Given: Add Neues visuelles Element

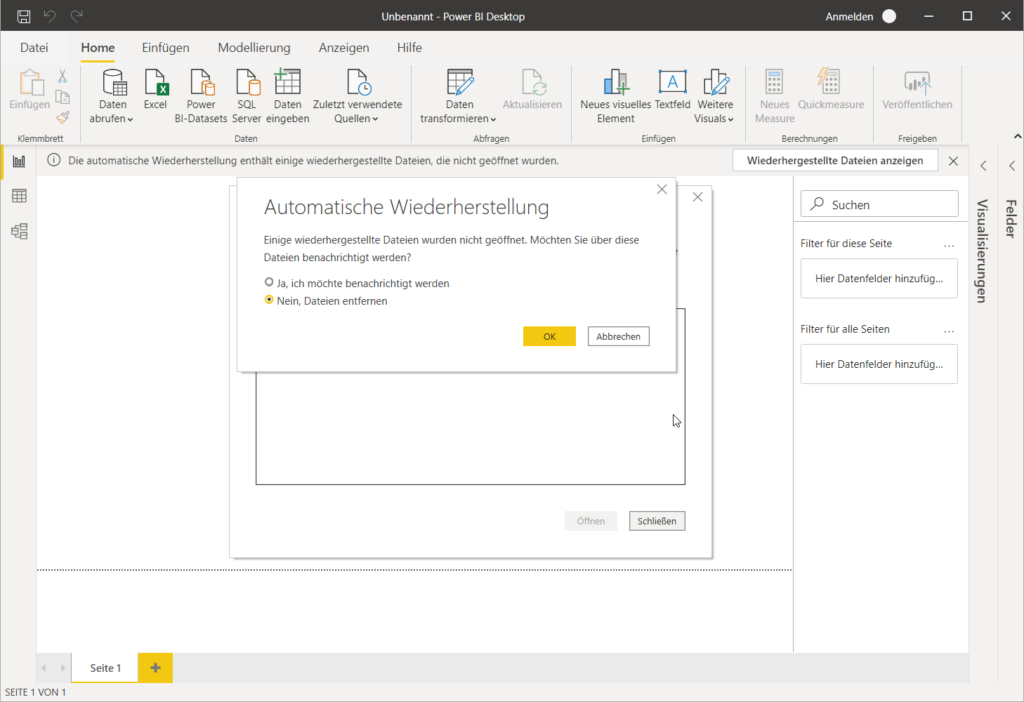Looking at the screenshot, I should pyautogui.click(x=615, y=96).
